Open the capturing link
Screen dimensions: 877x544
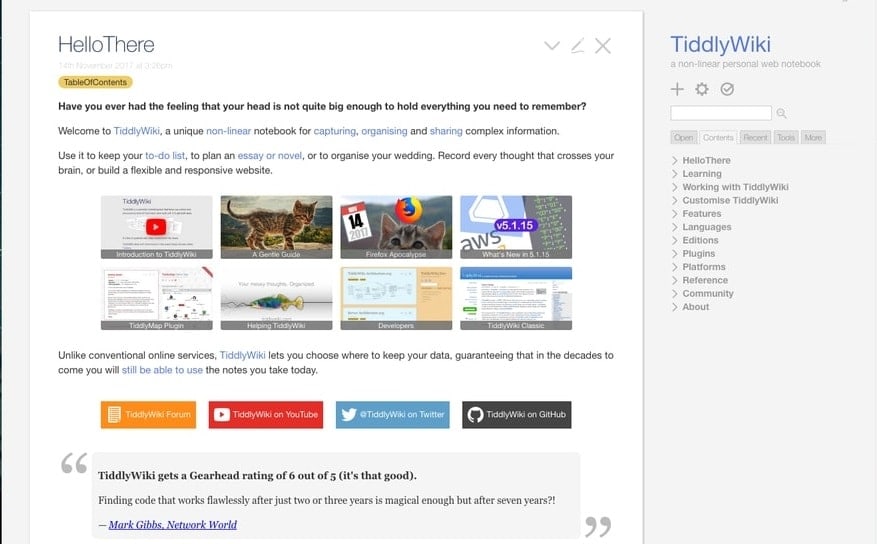pyautogui.click(x=334, y=131)
